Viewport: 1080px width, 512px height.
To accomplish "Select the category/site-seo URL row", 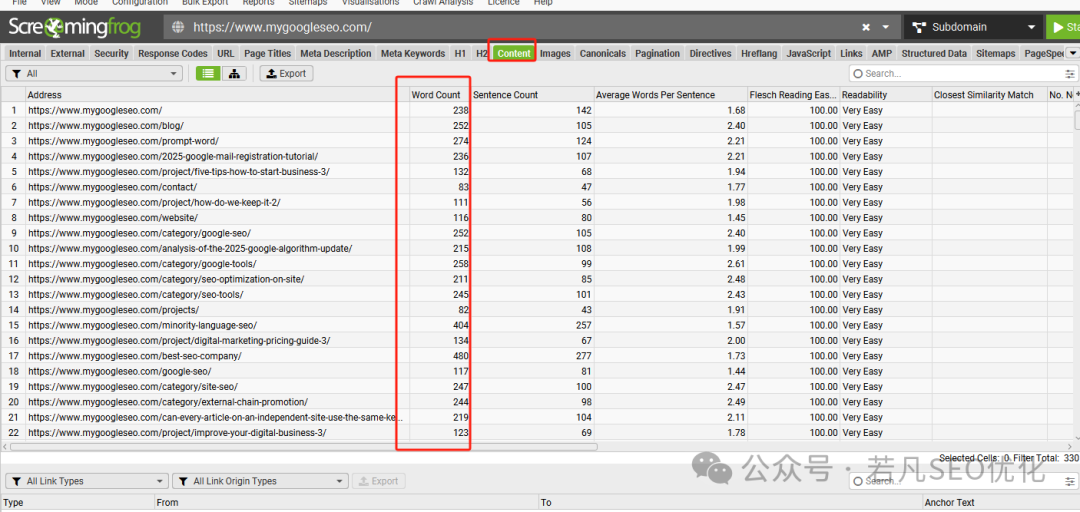I will [536, 387].
